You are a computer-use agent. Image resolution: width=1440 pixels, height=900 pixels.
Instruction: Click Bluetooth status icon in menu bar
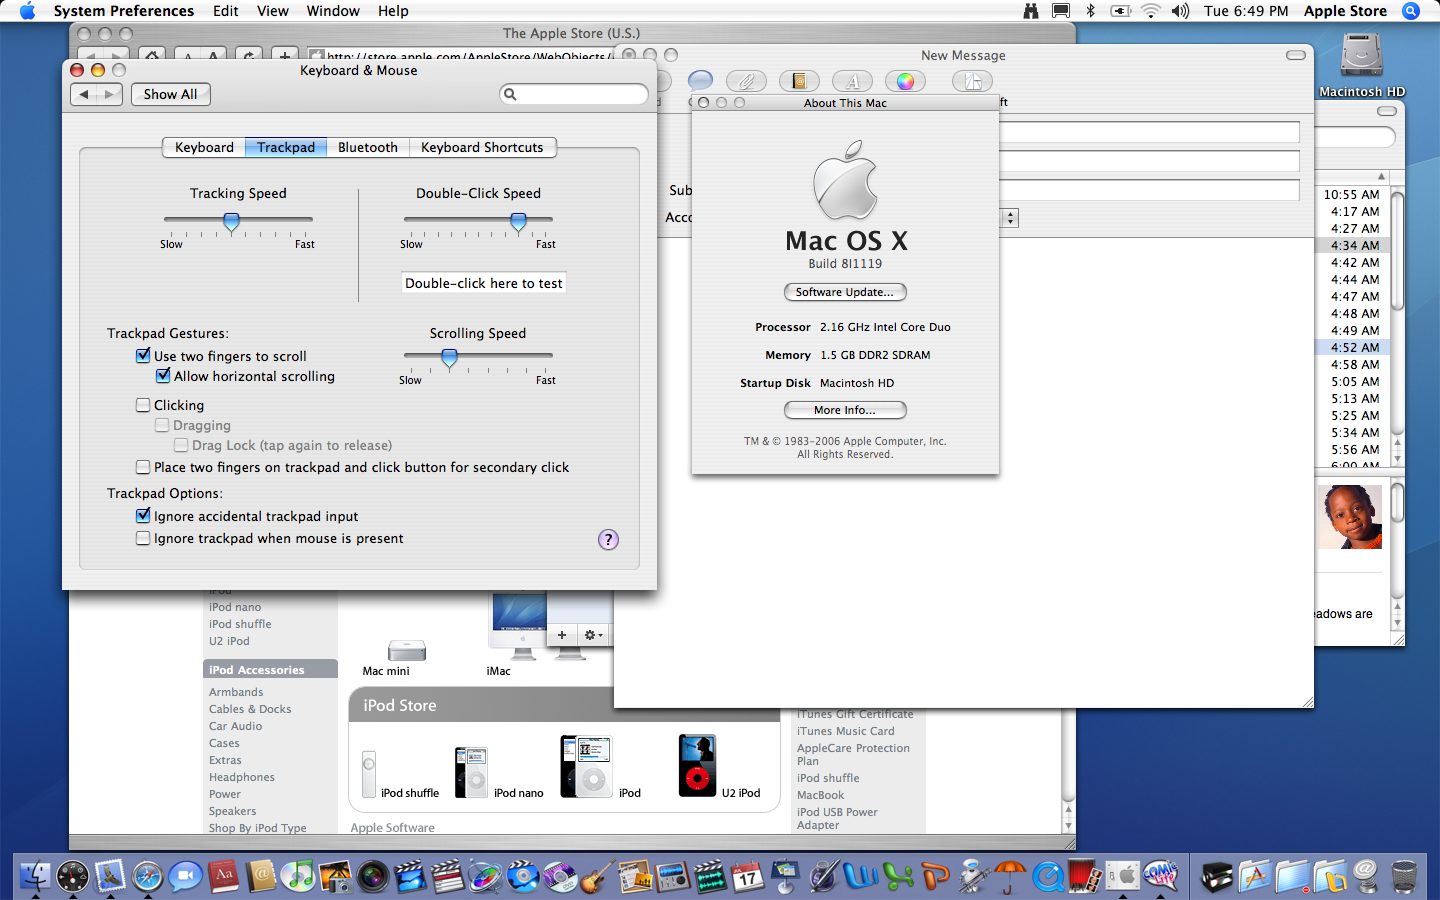[x=1091, y=11]
